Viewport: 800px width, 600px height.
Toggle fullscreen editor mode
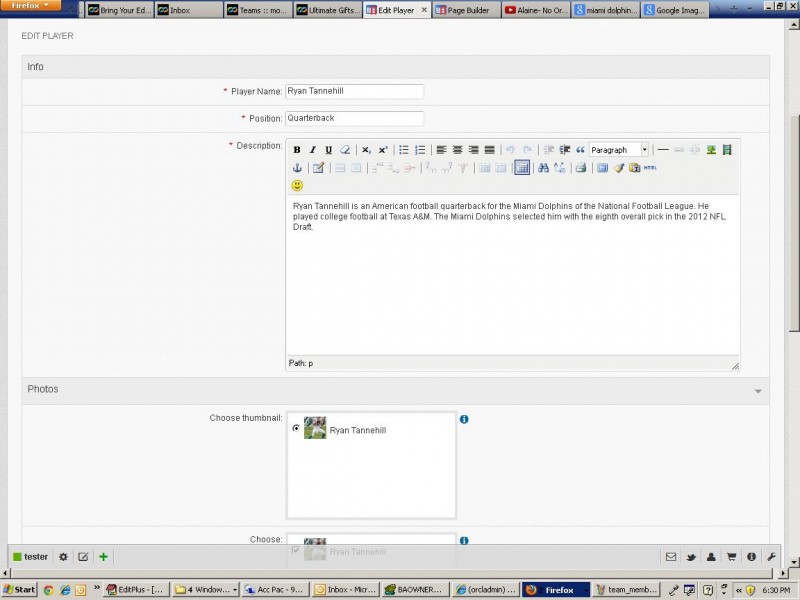click(x=603, y=168)
